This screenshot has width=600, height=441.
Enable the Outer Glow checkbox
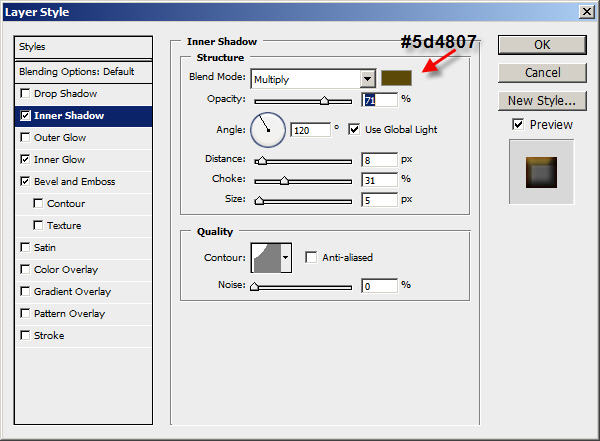[x=25, y=137]
